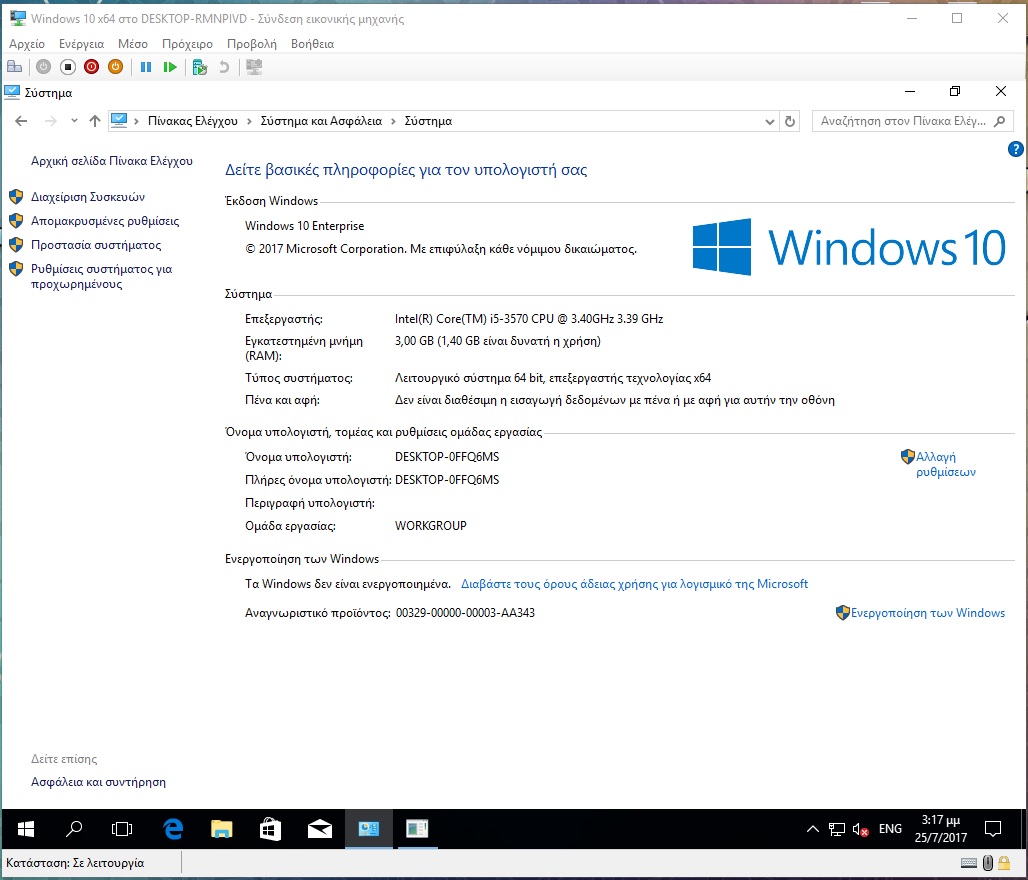Open Ασφάλεια και συντήρηση link
The height and width of the screenshot is (880, 1028).
[x=98, y=782]
